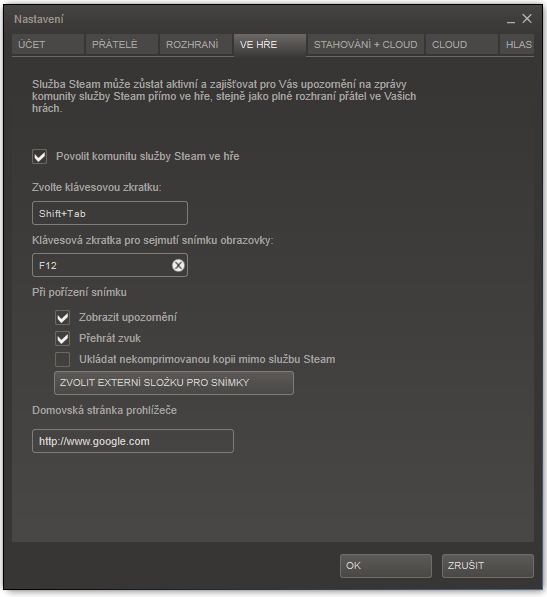Open the PŘÁTELÉ tab
The image size is (547, 597).
122,45
